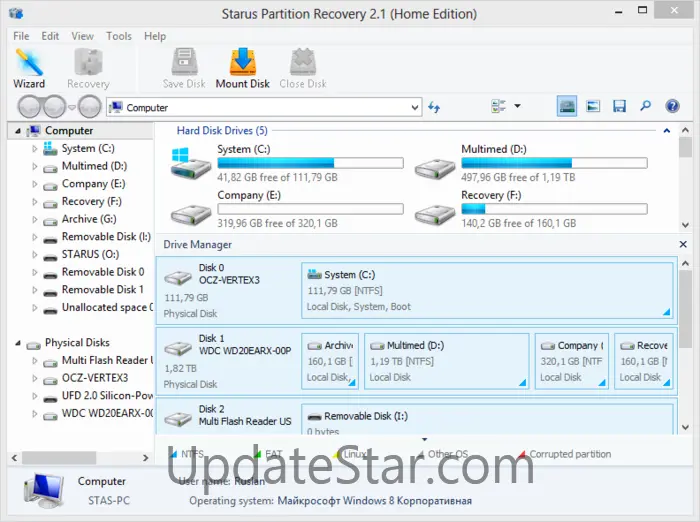Open help via question mark icon
Screen dimensions: 700x522
tap(672, 106)
